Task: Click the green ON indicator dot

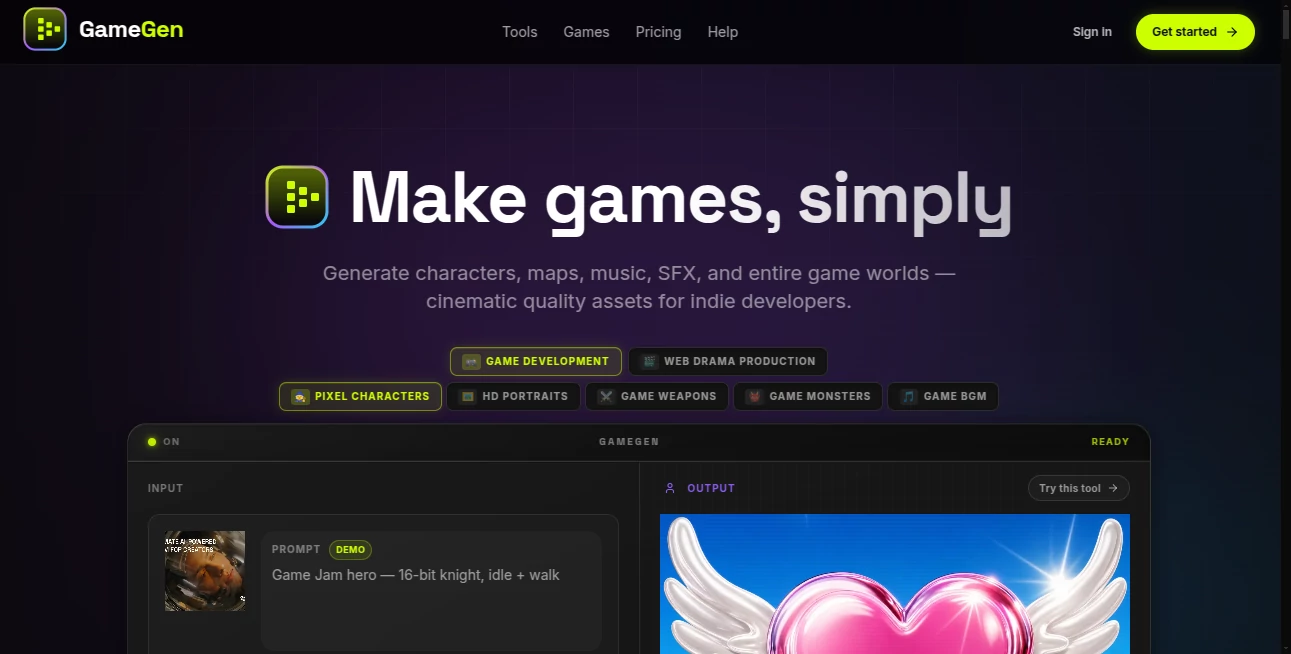Action: point(152,441)
